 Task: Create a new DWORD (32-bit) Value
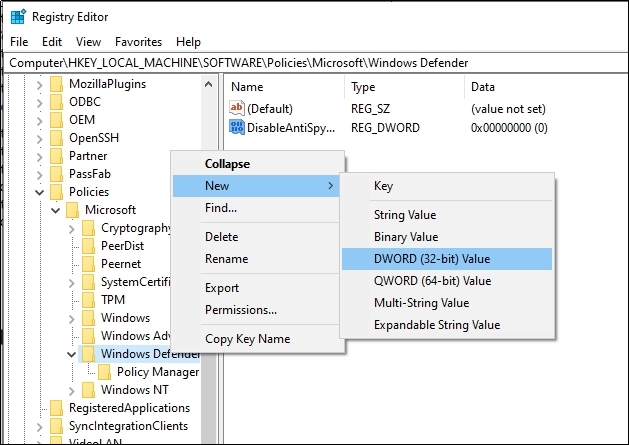tap(447, 259)
